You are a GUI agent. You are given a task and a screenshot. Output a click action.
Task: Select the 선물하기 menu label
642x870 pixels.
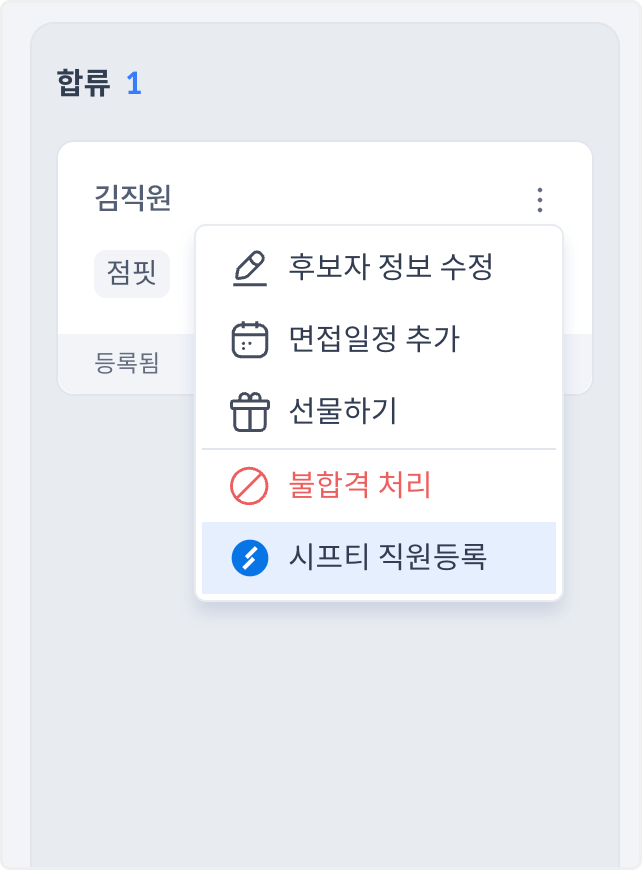coord(343,411)
